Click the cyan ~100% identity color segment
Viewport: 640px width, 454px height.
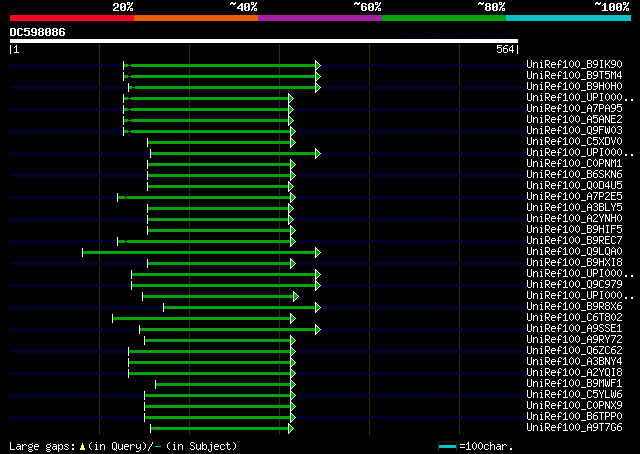(x=569, y=18)
